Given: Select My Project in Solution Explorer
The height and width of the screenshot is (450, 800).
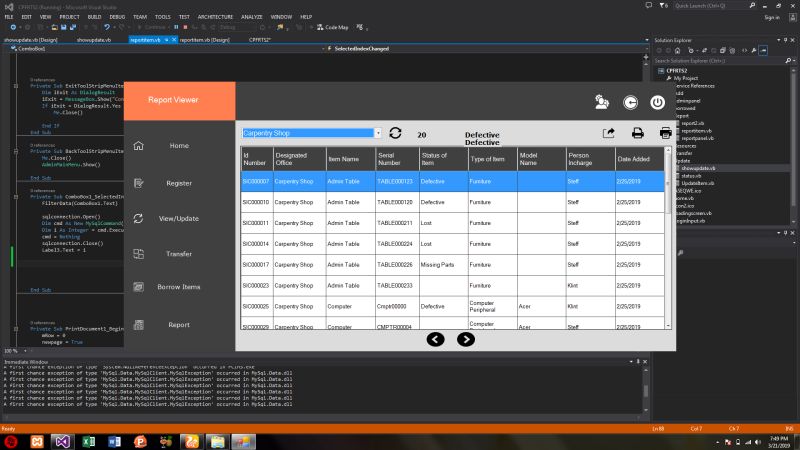Looking at the screenshot, I should point(685,78).
